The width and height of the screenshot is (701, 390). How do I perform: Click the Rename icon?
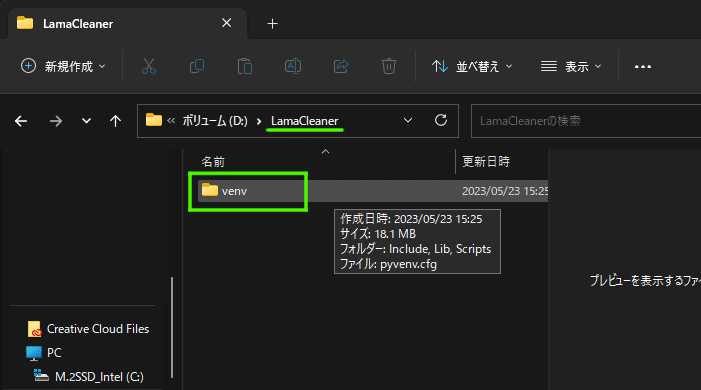tap(293, 66)
